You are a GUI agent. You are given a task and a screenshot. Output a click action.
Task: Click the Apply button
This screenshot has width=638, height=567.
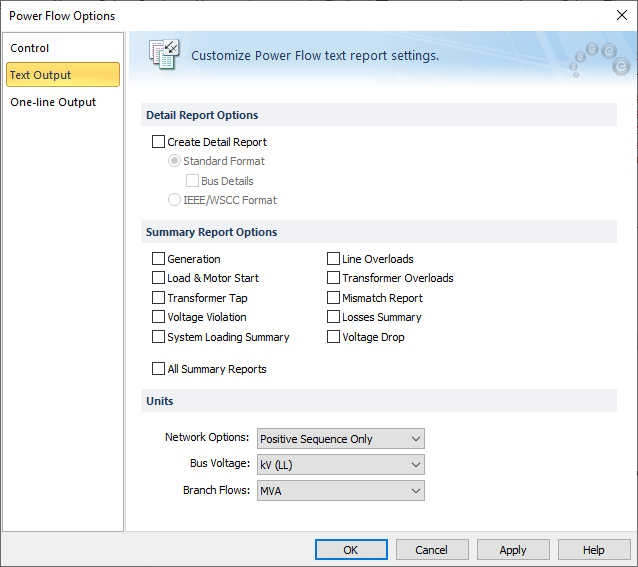click(x=513, y=550)
